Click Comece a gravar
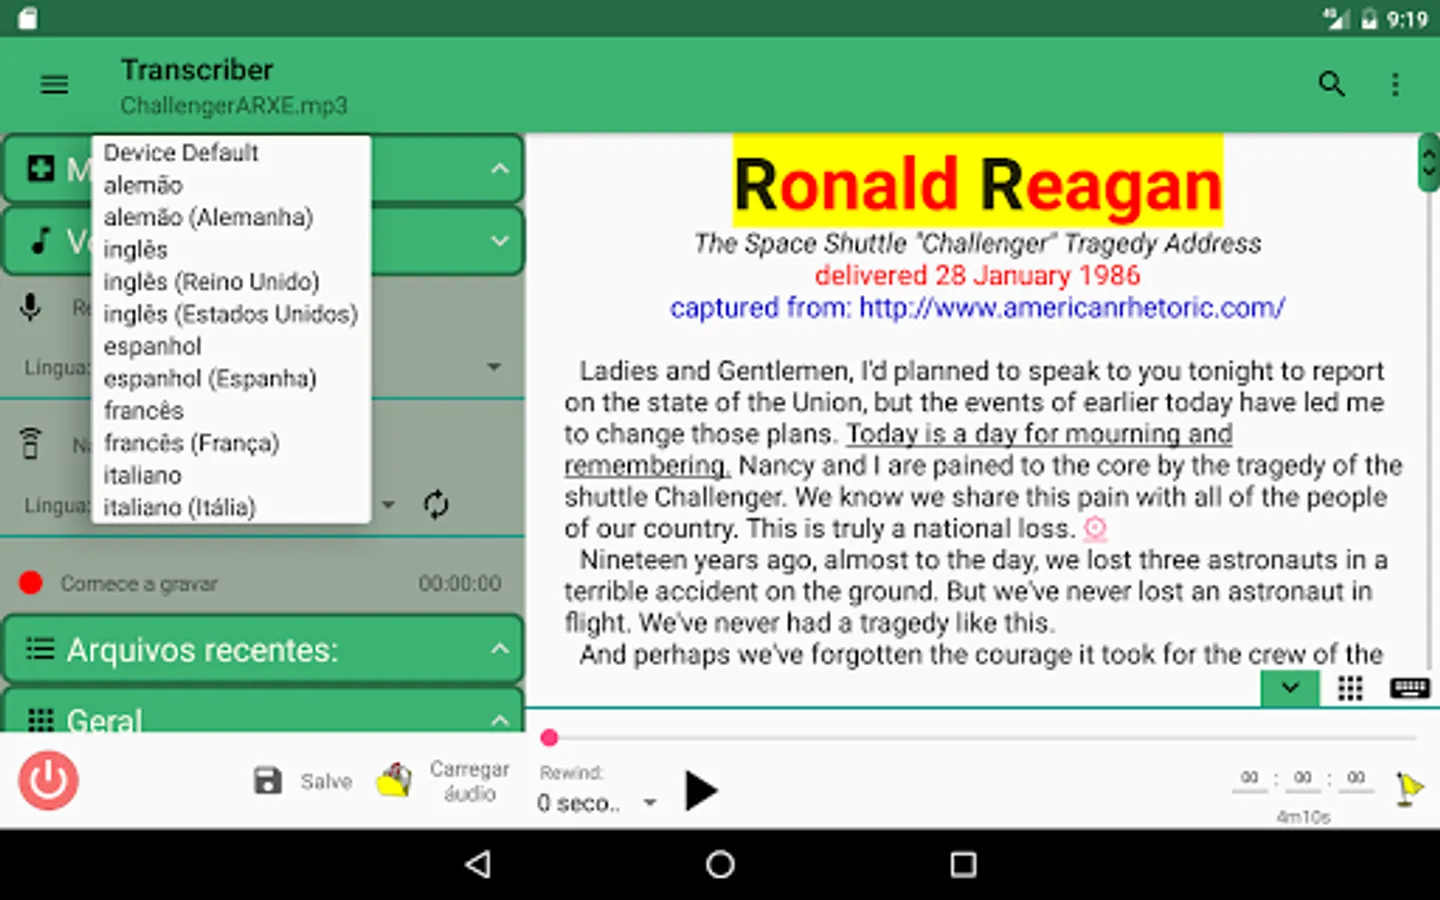The height and width of the screenshot is (900, 1440). (x=139, y=583)
